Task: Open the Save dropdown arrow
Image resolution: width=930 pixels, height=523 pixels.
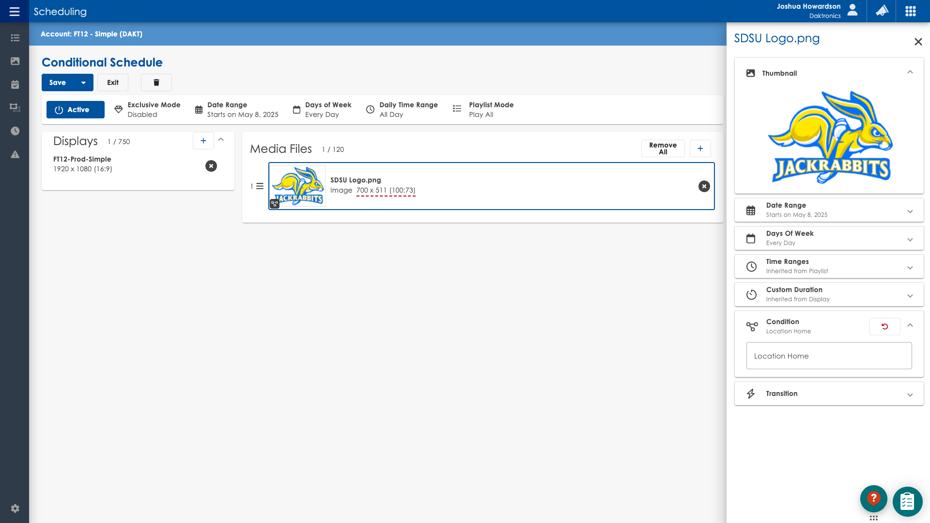Action: click(83, 83)
